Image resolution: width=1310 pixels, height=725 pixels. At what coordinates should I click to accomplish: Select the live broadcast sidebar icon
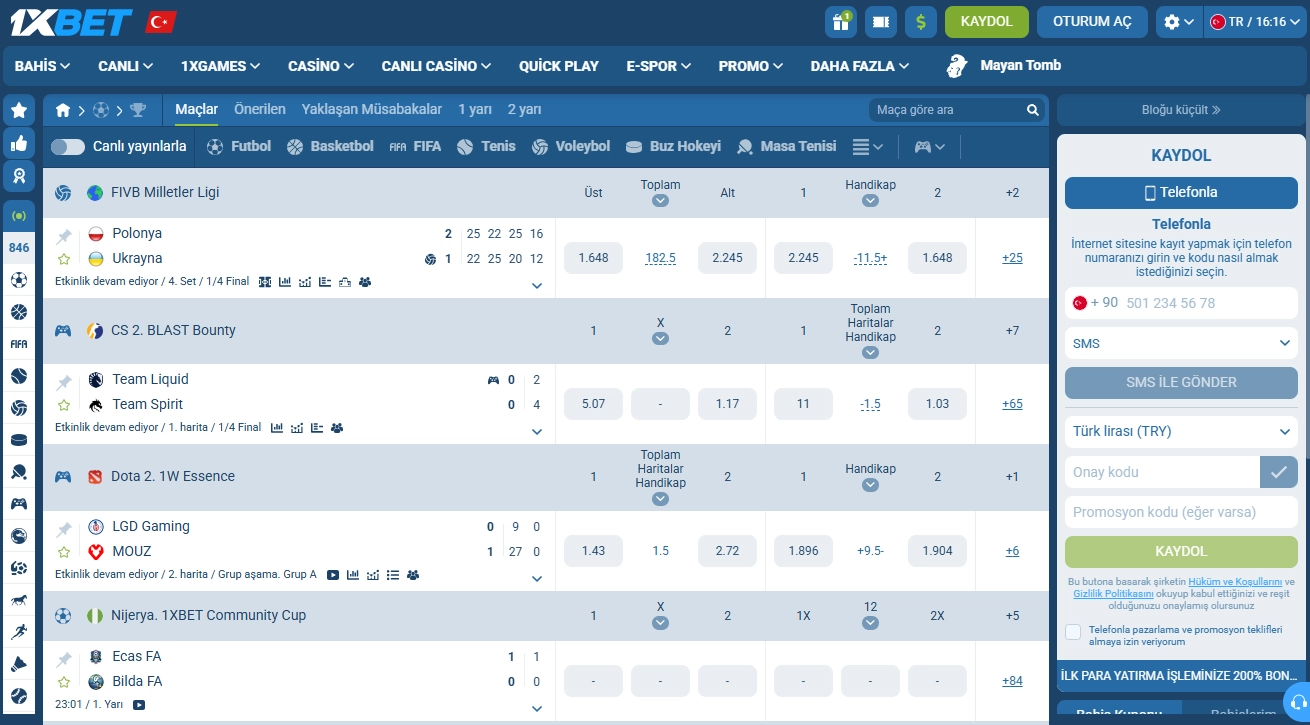click(19, 215)
